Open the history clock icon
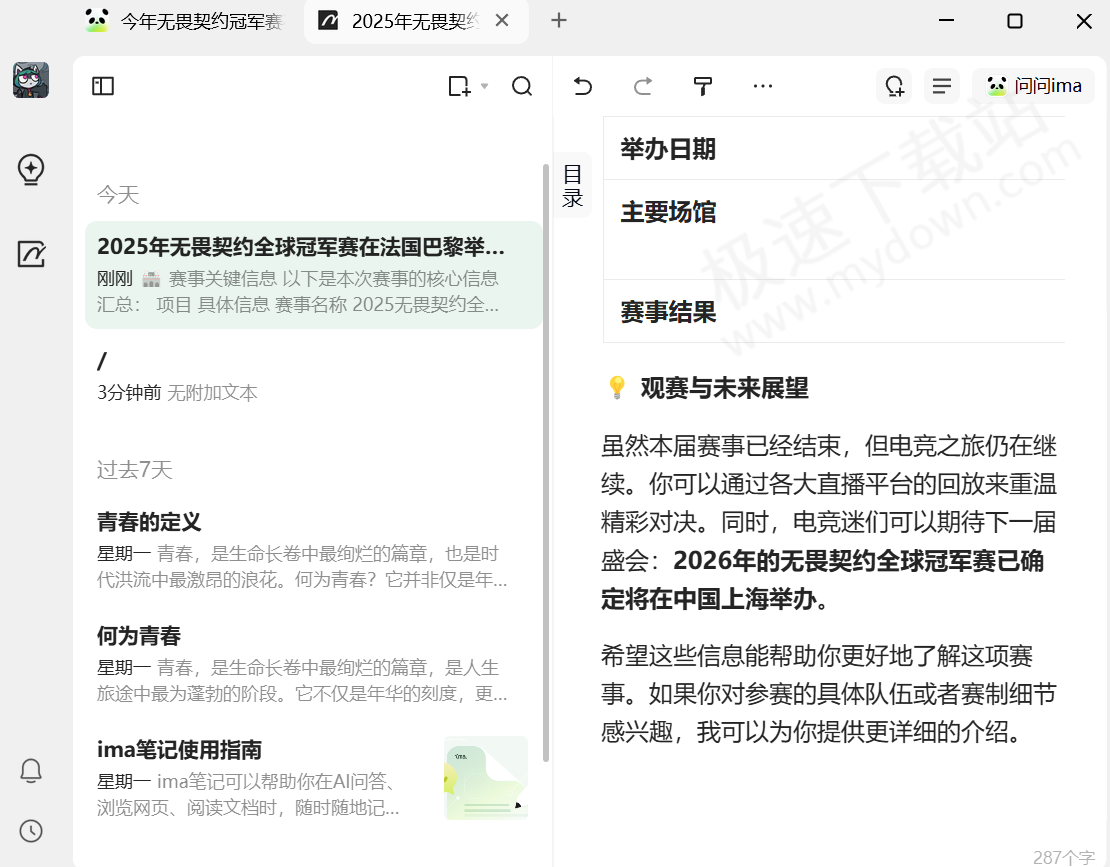The width and height of the screenshot is (1110, 867). click(31, 831)
